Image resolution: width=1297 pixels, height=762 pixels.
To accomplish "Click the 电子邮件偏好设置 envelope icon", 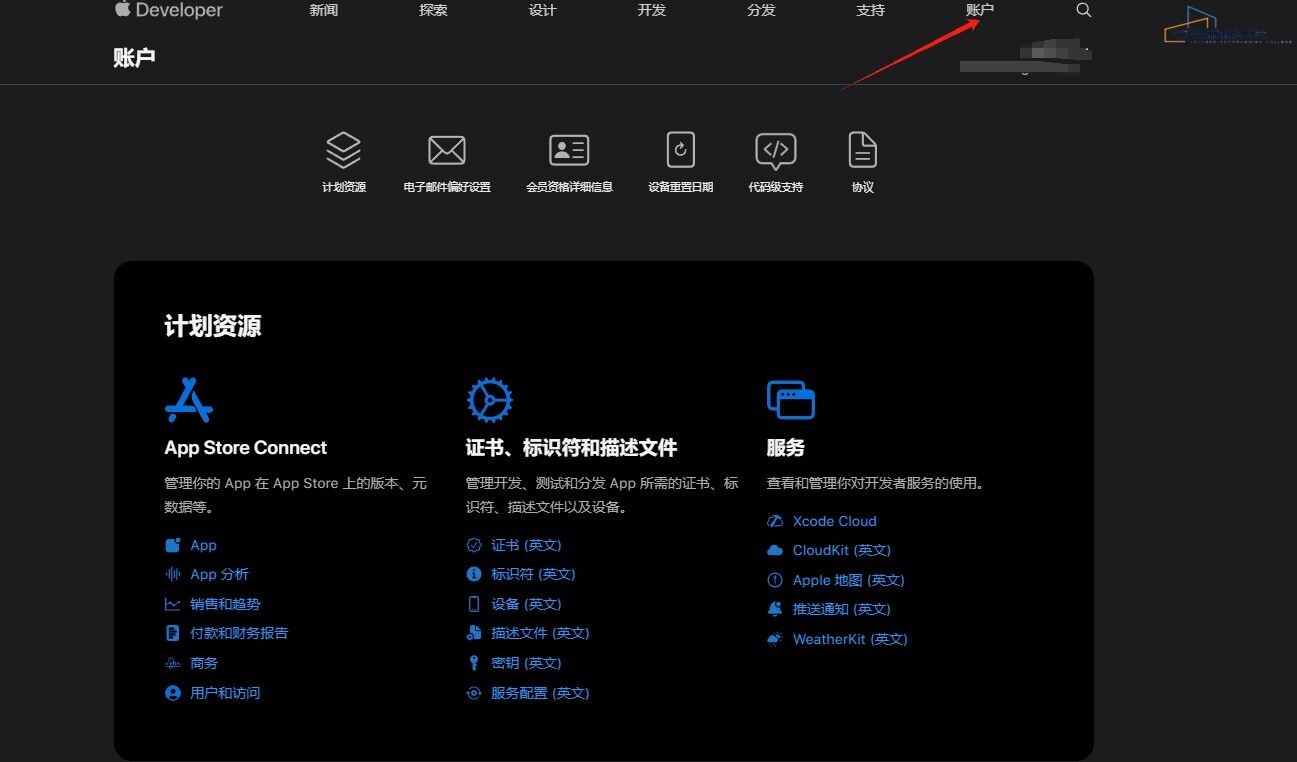I will tap(447, 150).
